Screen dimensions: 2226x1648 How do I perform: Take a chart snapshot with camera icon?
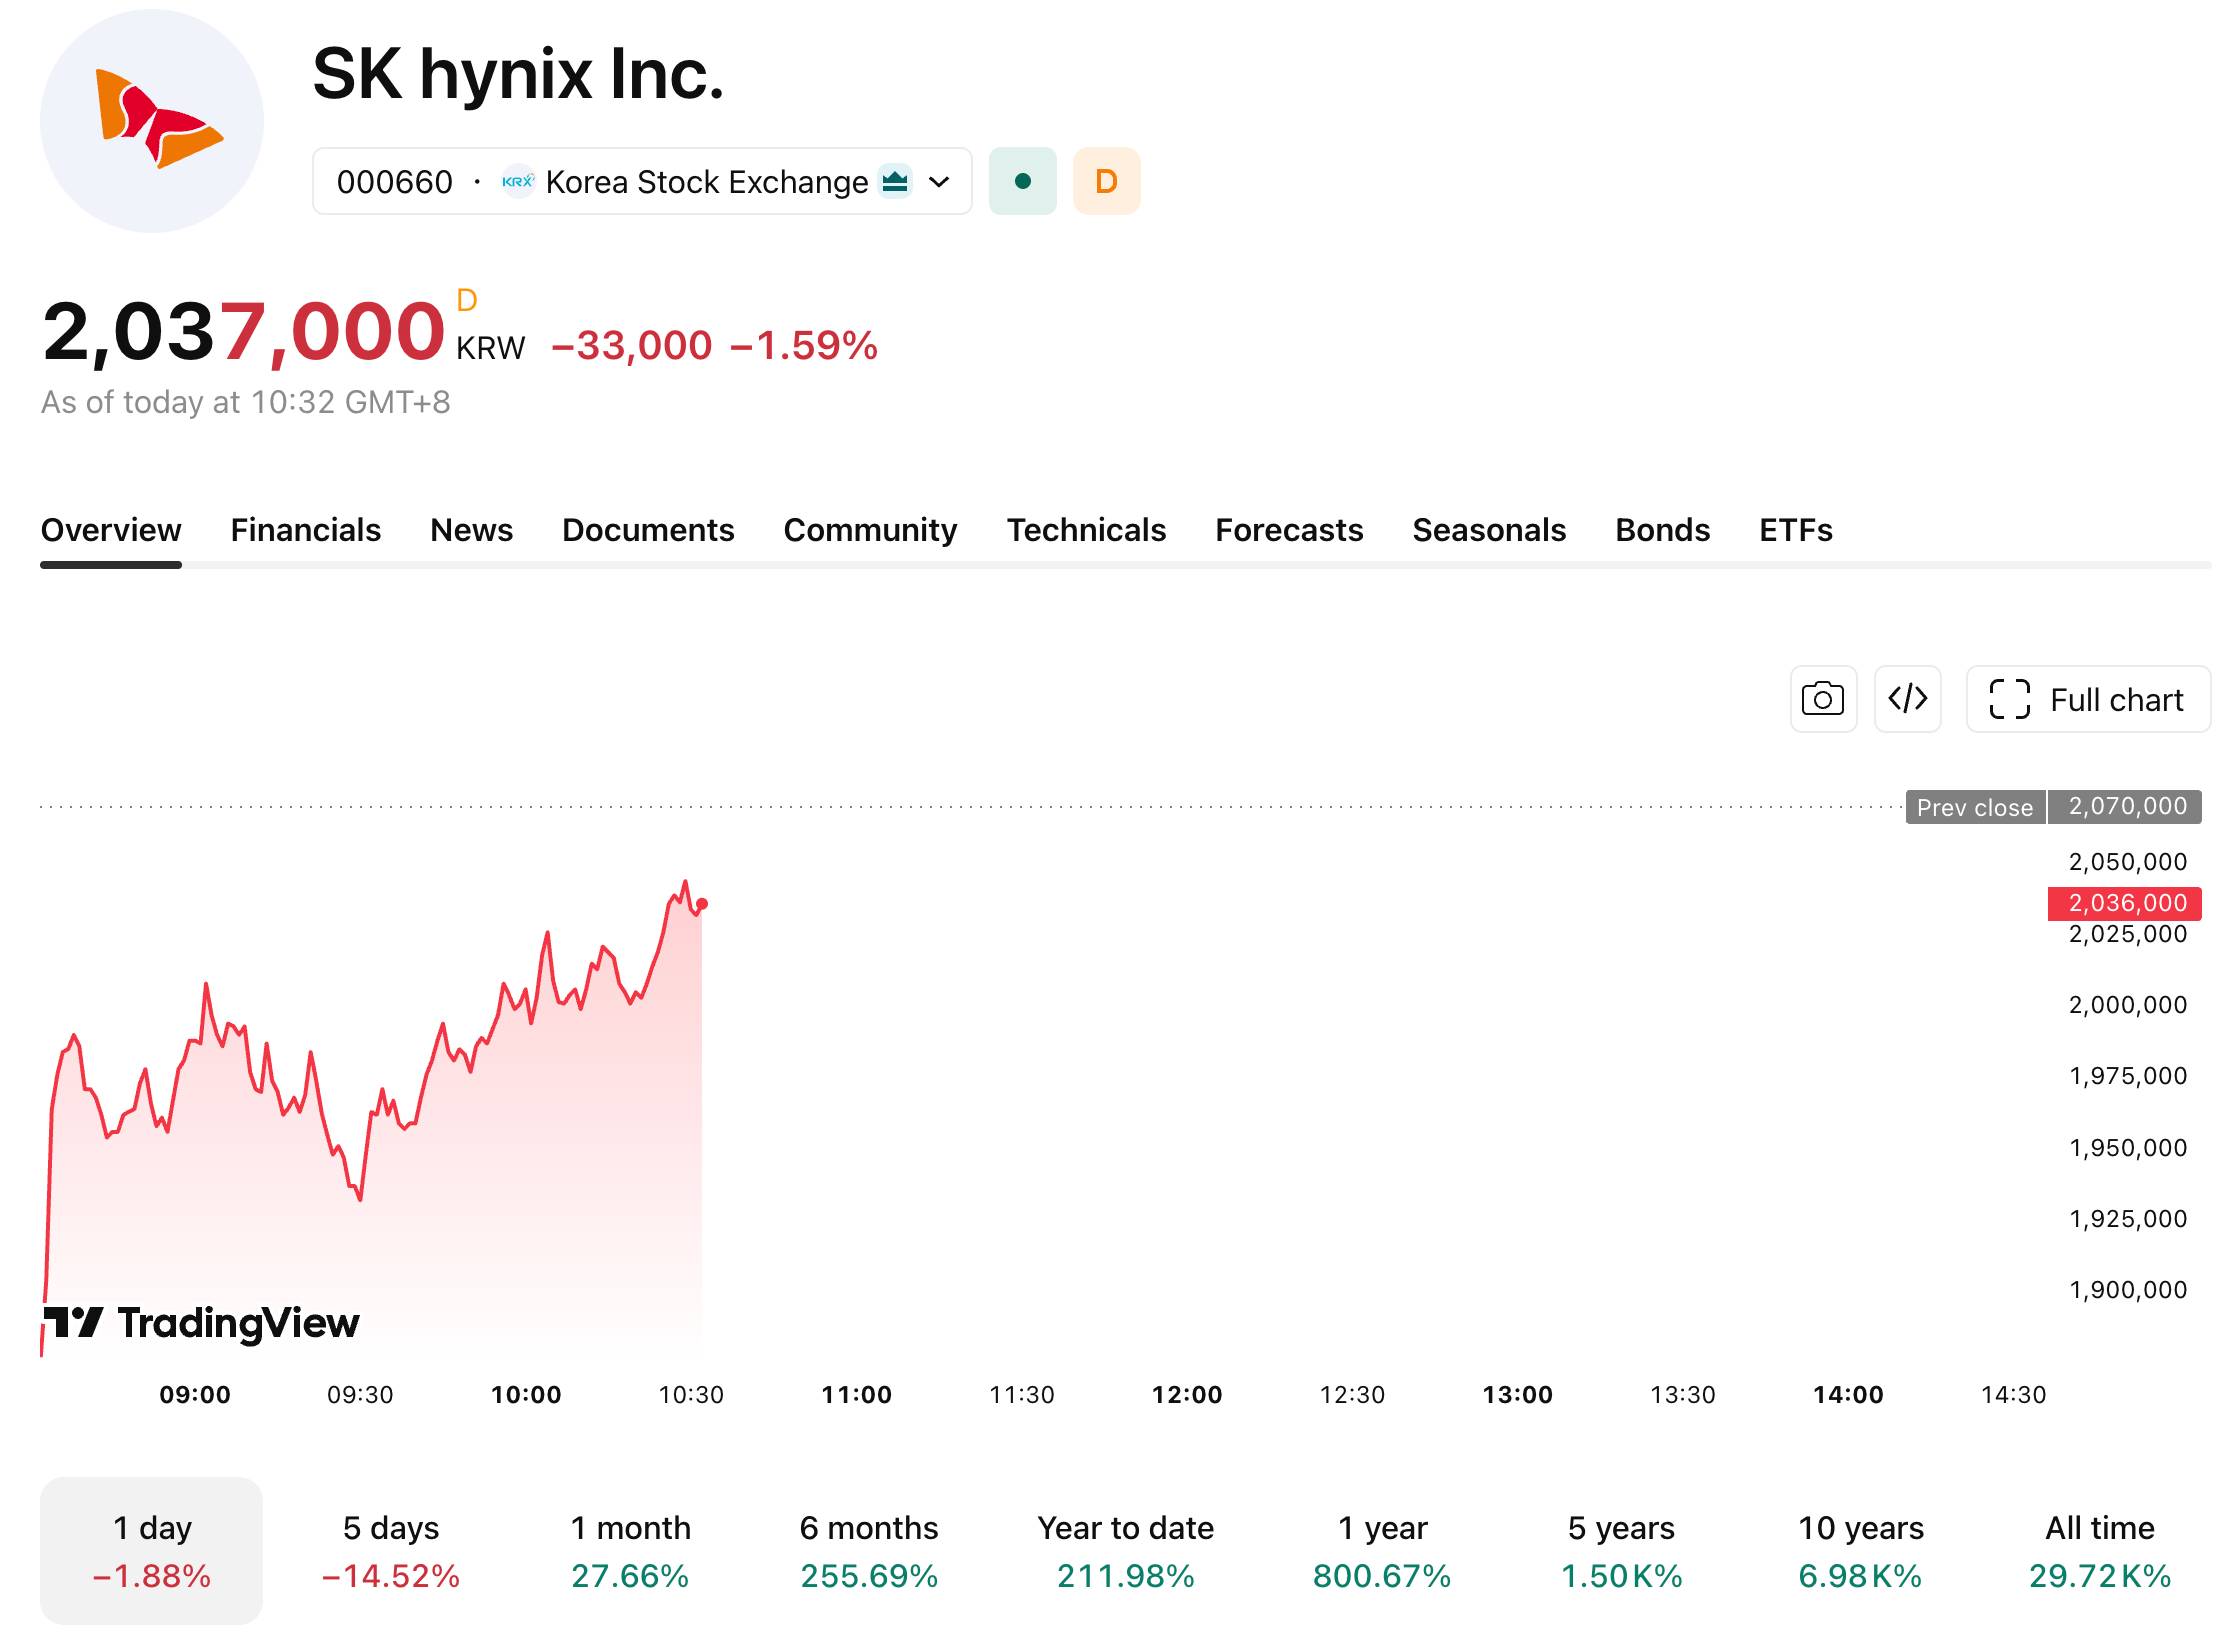coord(1823,699)
